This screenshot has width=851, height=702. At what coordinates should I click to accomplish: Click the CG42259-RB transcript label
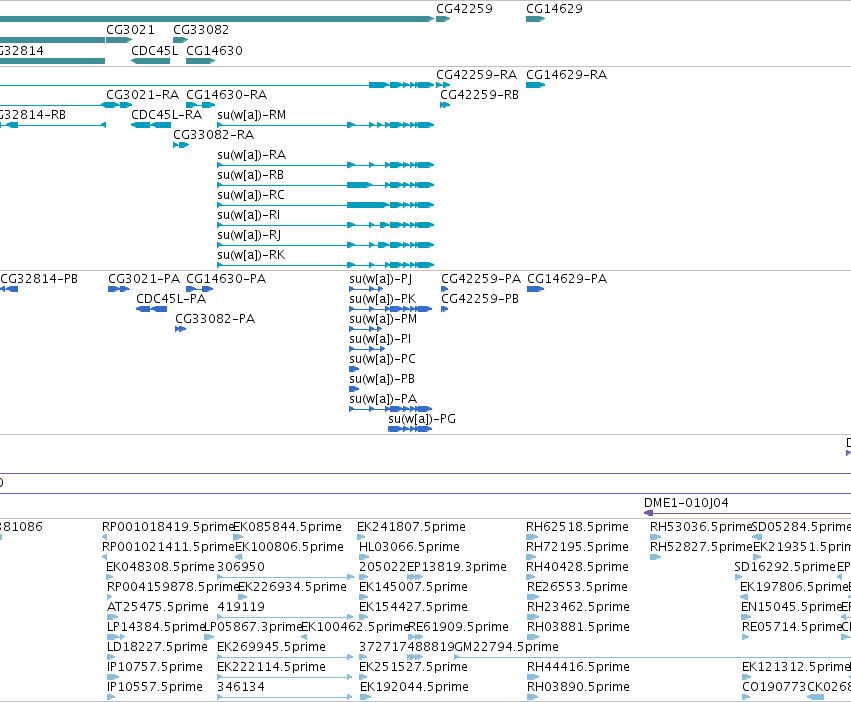[x=479, y=95]
